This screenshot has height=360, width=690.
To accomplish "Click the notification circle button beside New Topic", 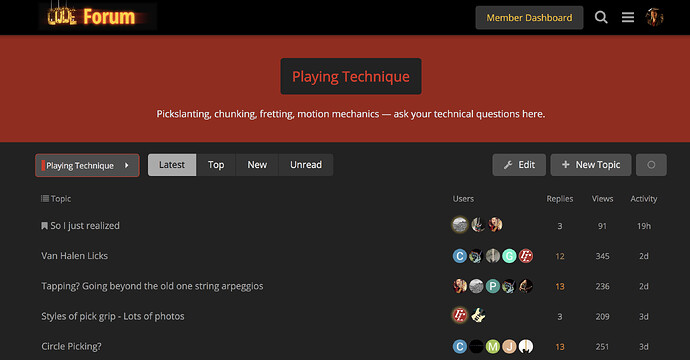I will click(x=651, y=165).
